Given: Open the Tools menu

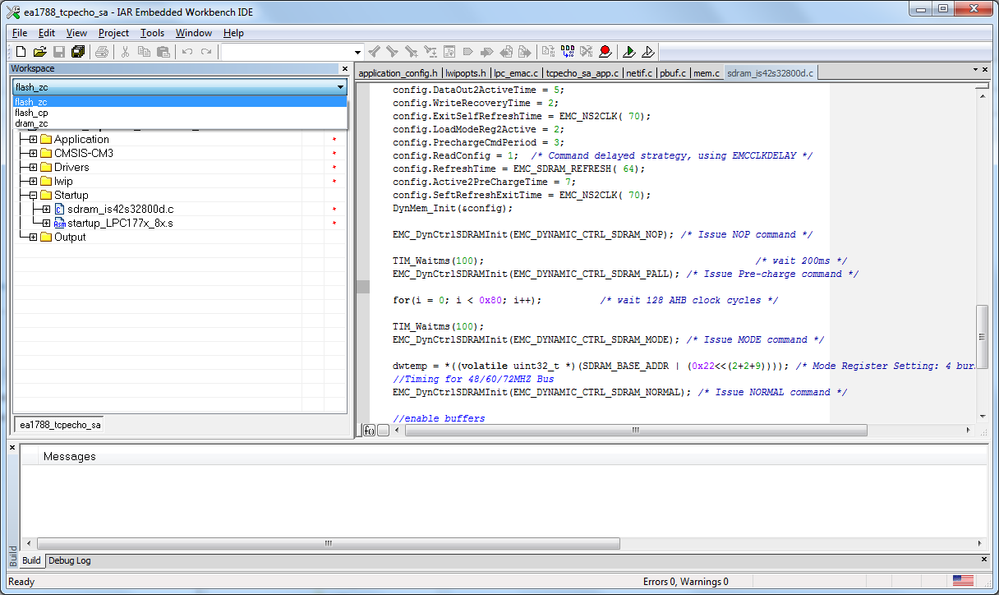Looking at the screenshot, I should (152, 33).
